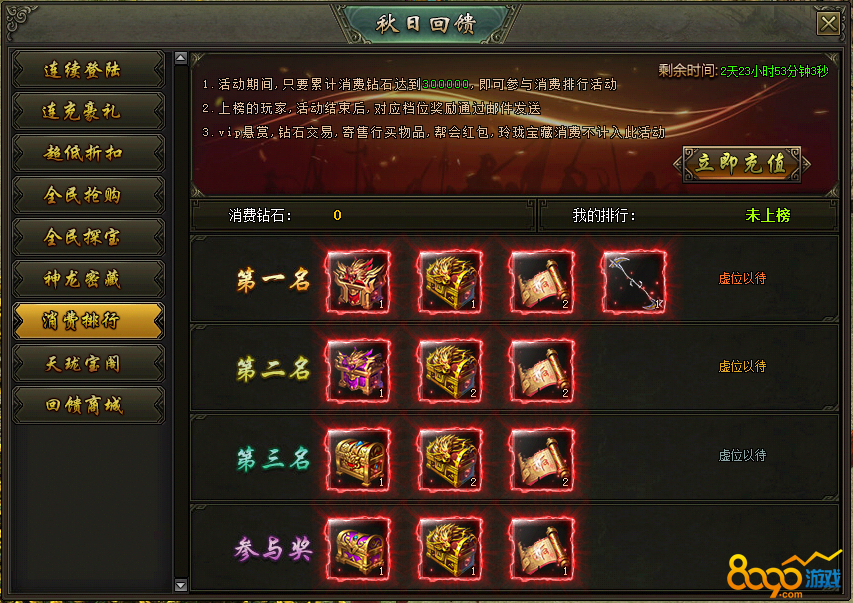The height and width of the screenshot is (603, 853).
Task: Open the 天珑宝阁 tab
Action: pos(89,363)
